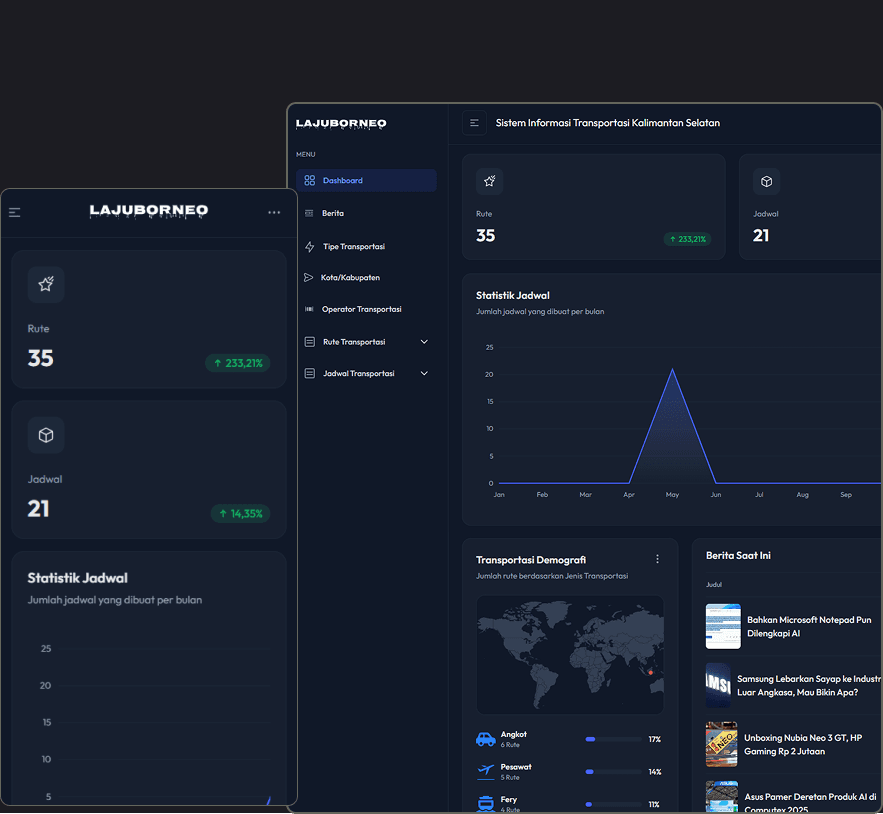This screenshot has height=814, width=883.
Task: Click the Angkot car icon
Action: click(486, 739)
